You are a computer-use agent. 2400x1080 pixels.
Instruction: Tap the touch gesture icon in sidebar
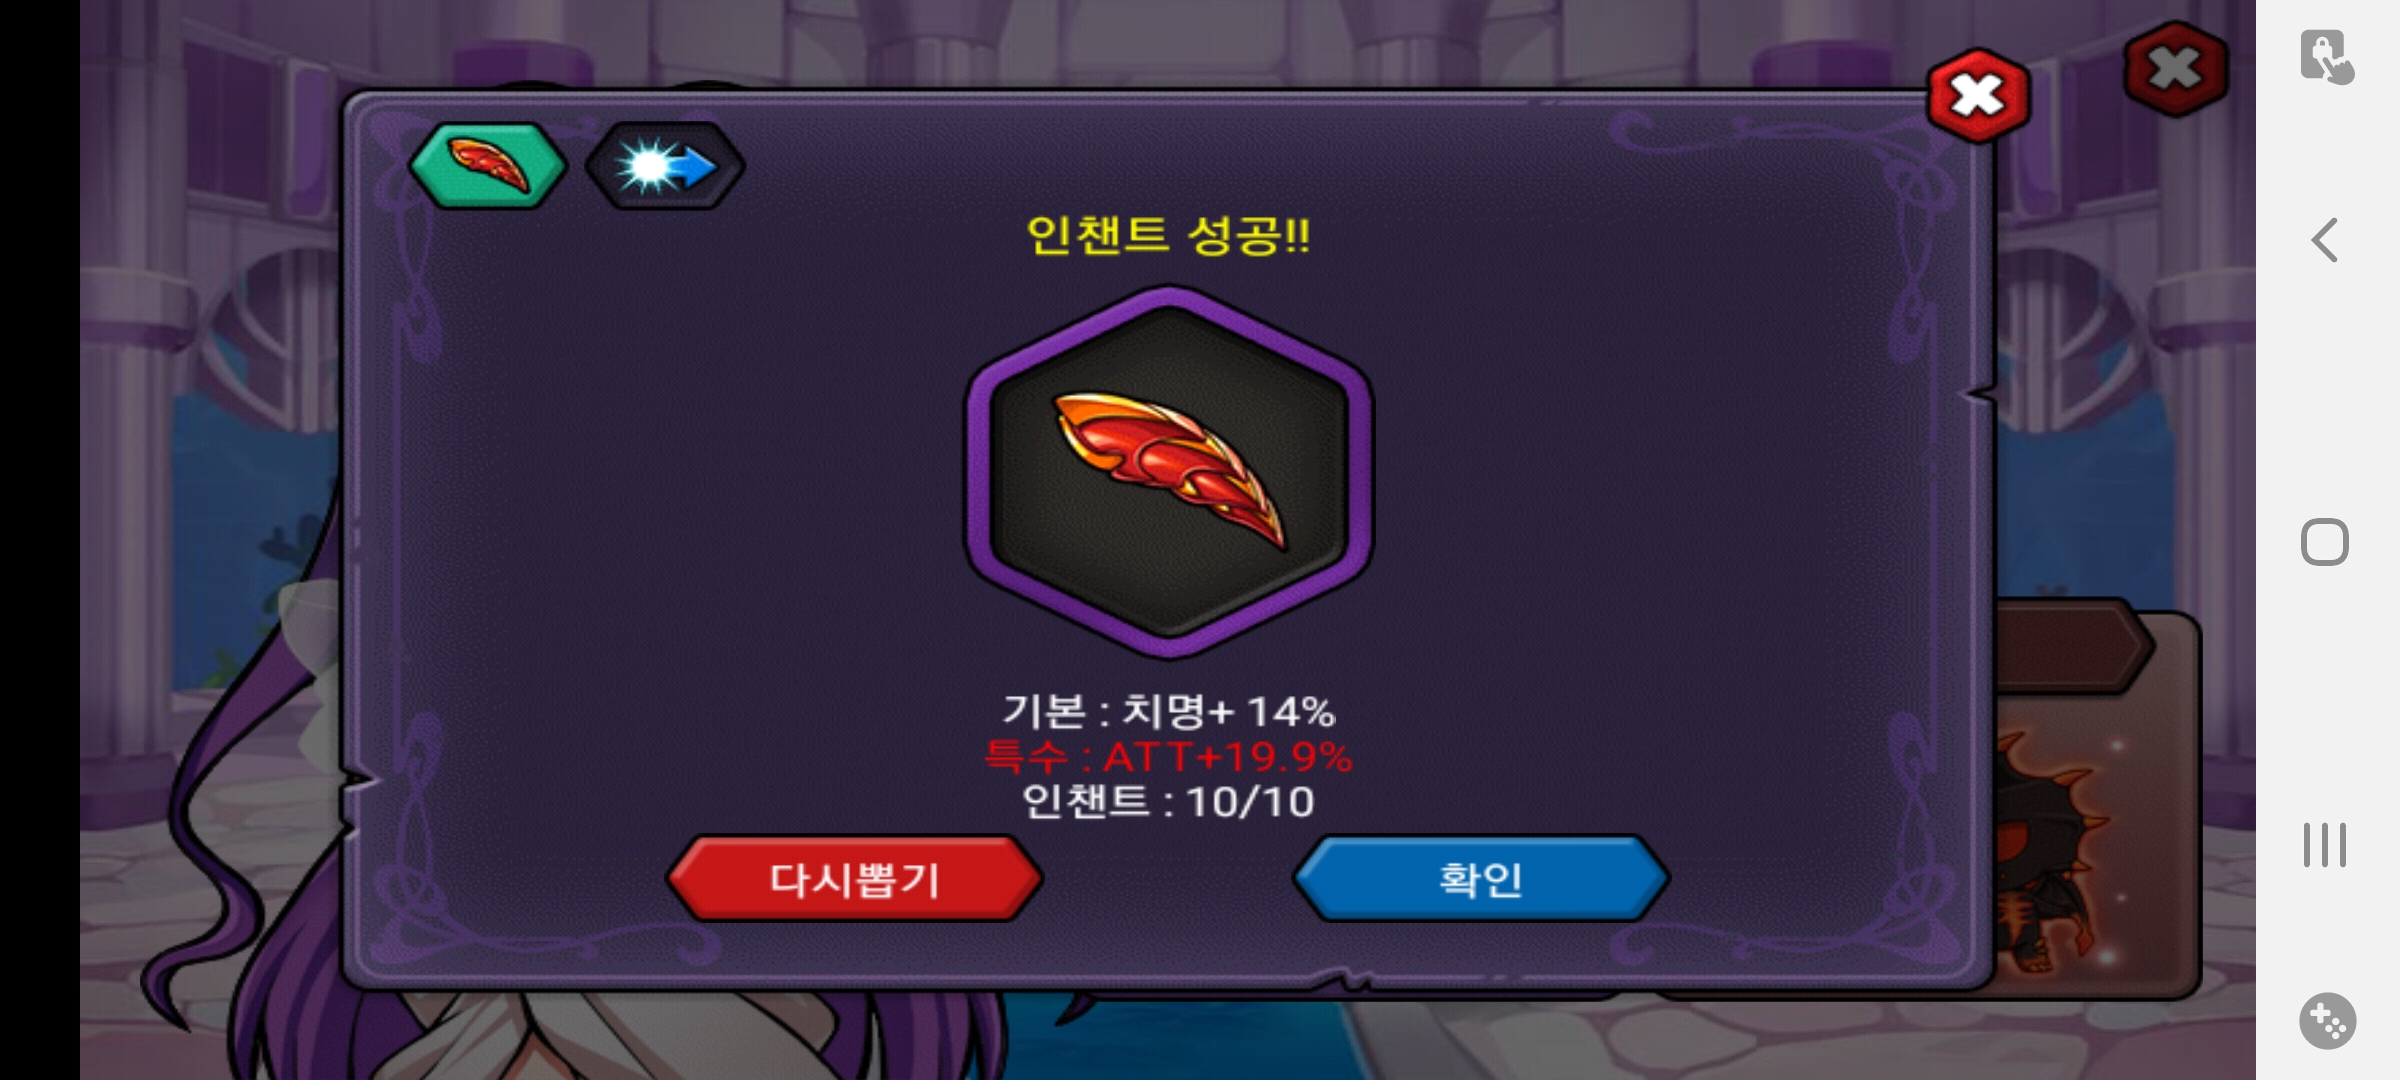click(2326, 57)
